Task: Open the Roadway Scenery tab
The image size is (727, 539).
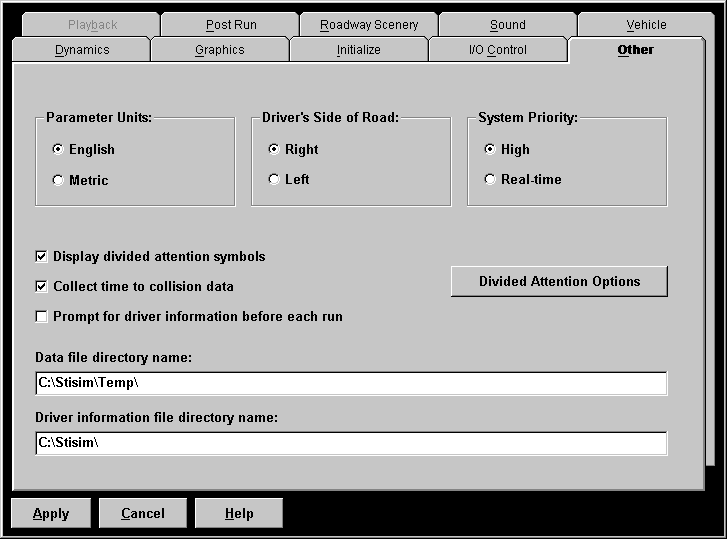Action: coord(369,25)
